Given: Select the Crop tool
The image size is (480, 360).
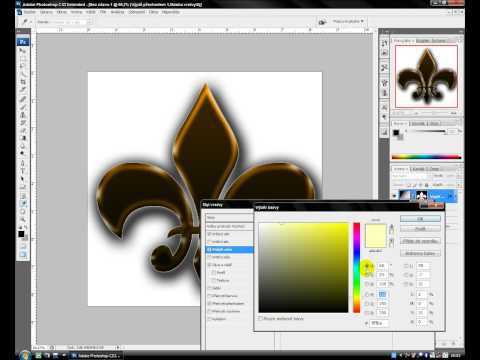Looking at the screenshot, I should click(23, 82).
